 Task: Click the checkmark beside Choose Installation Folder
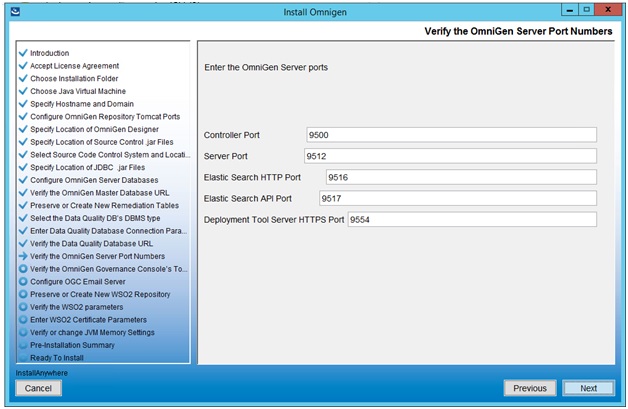click(23, 78)
